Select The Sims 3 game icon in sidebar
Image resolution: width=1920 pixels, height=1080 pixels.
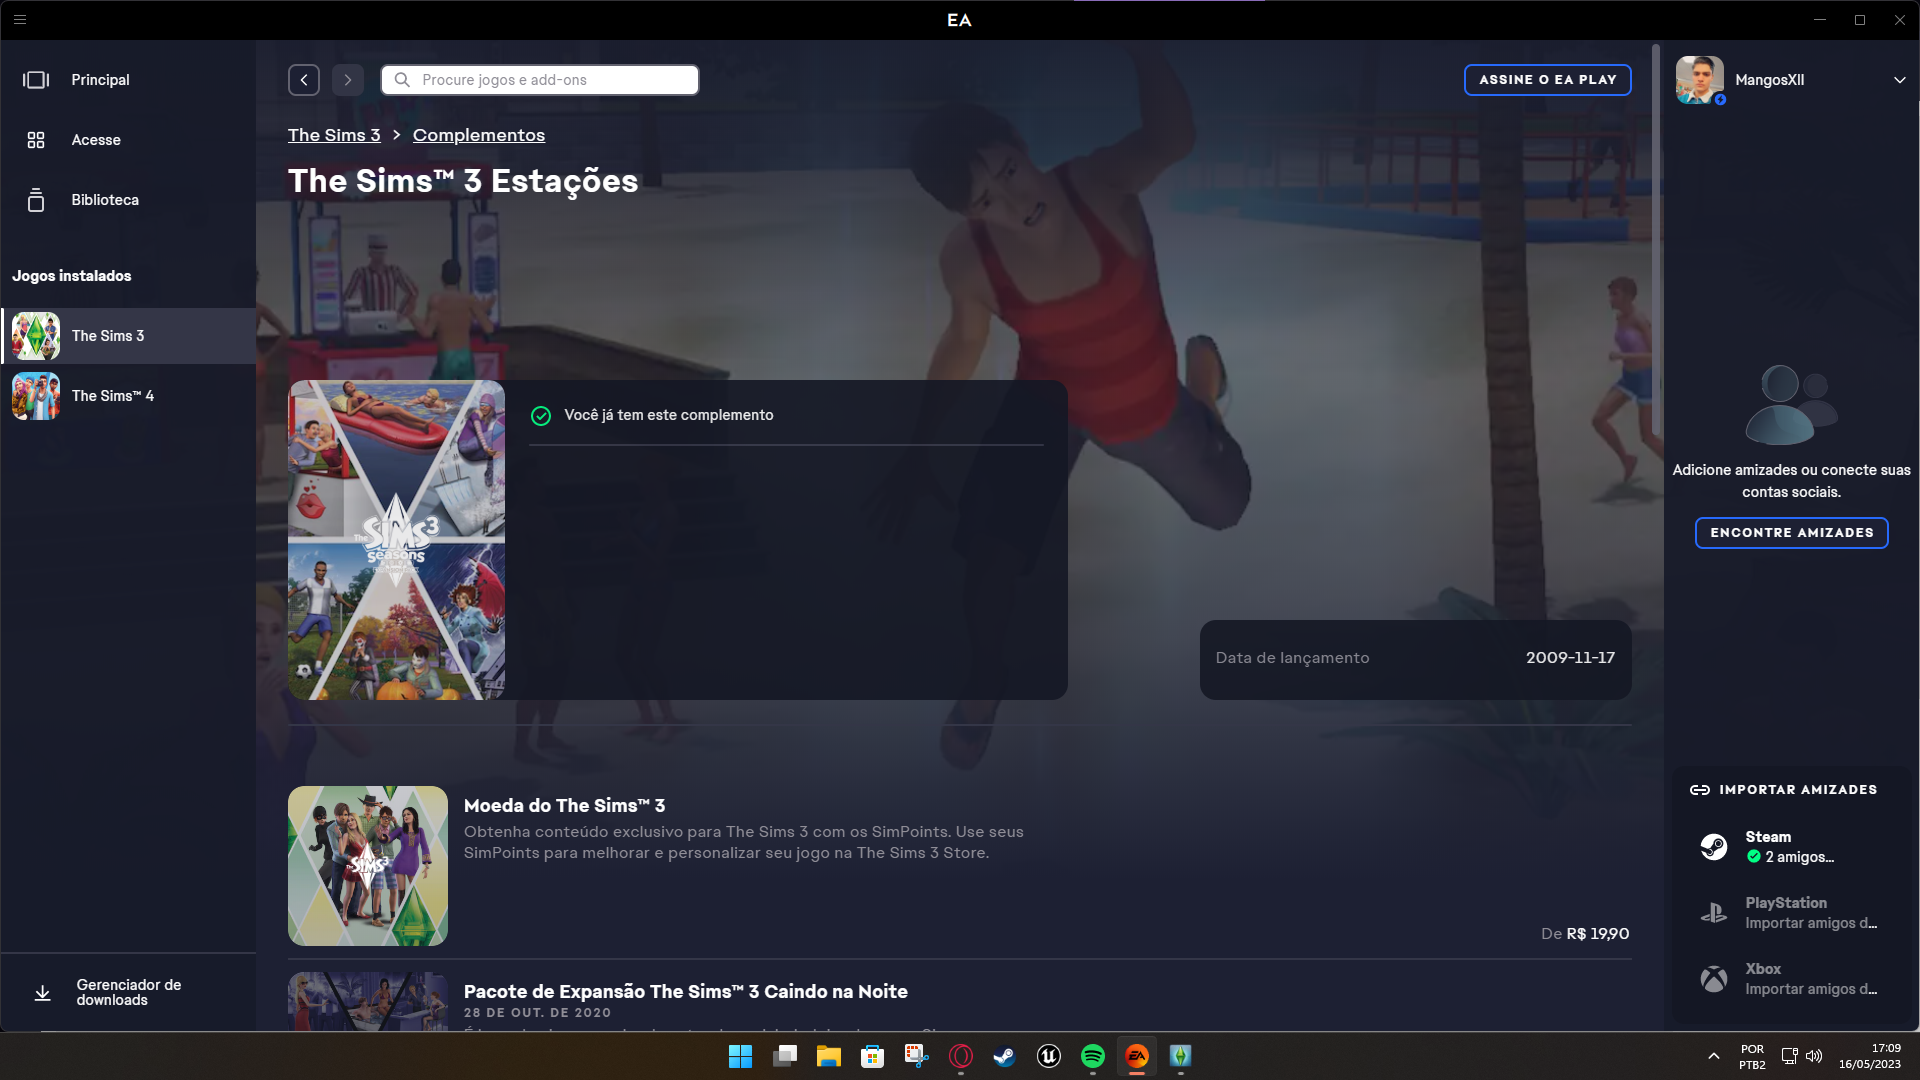click(x=36, y=336)
